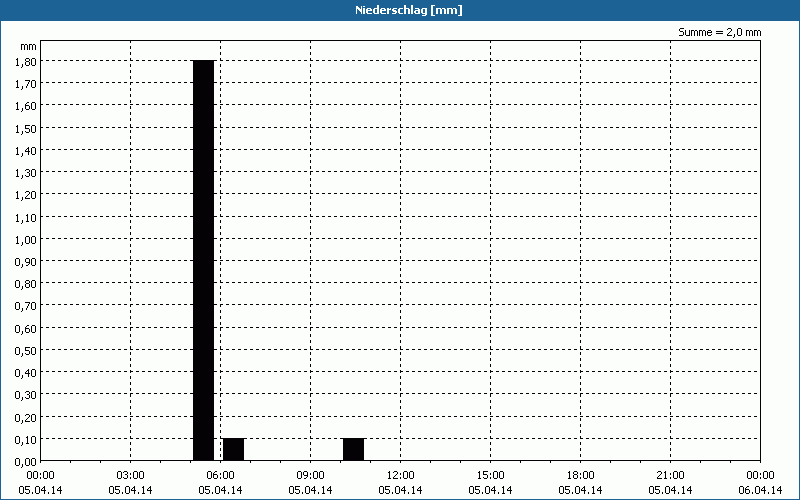The width and height of the screenshot is (800, 500).
Task: Click the 1,40 y-axis label
Action: tap(26, 151)
